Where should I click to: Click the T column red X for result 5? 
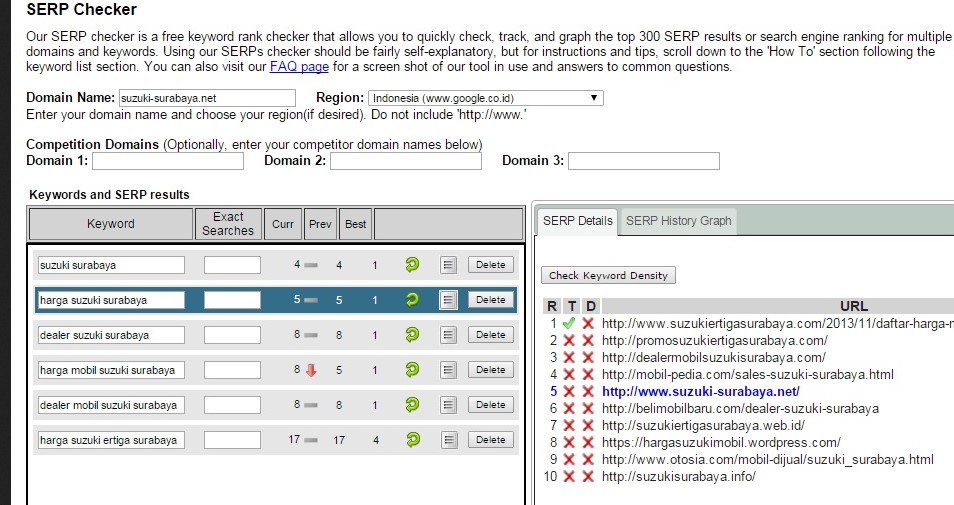(x=569, y=392)
